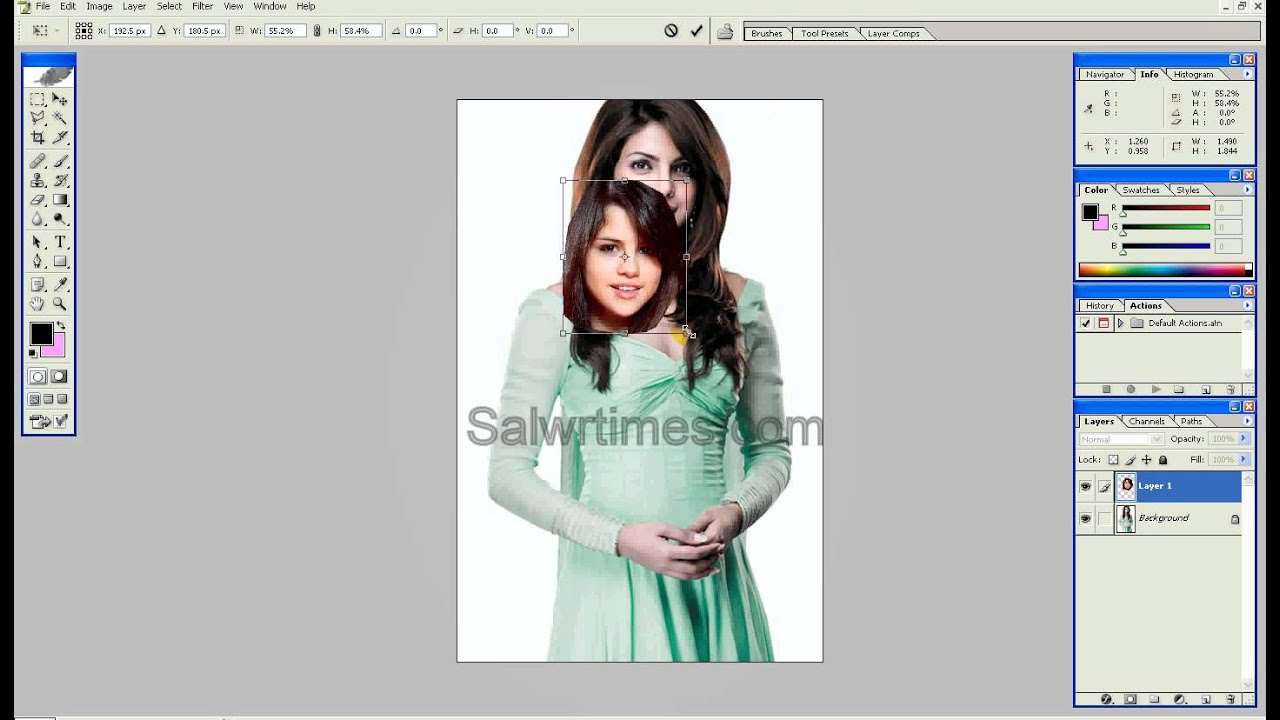Select the Type tool

tap(60, 242)
